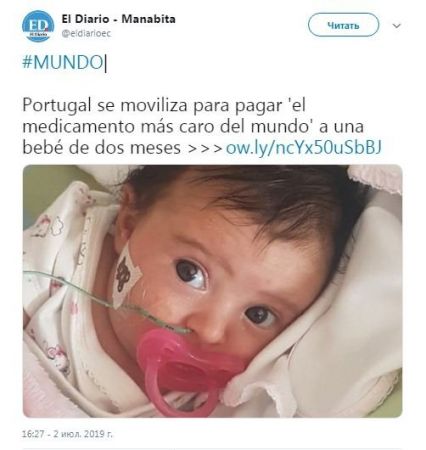This screenshot has width=426, height=450.
Task: Select the tweet text starting with Portugal
Action: point(202,126)
